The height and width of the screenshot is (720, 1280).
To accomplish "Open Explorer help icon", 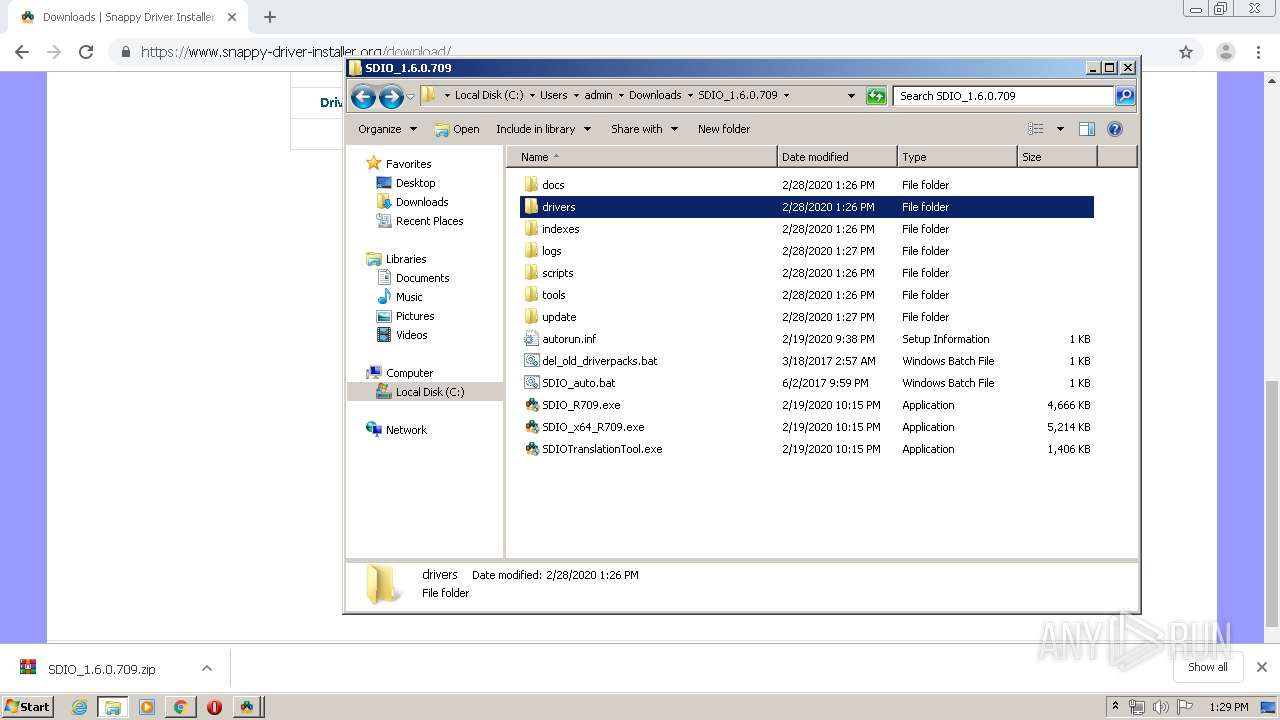I will (x=1115, y=129).
